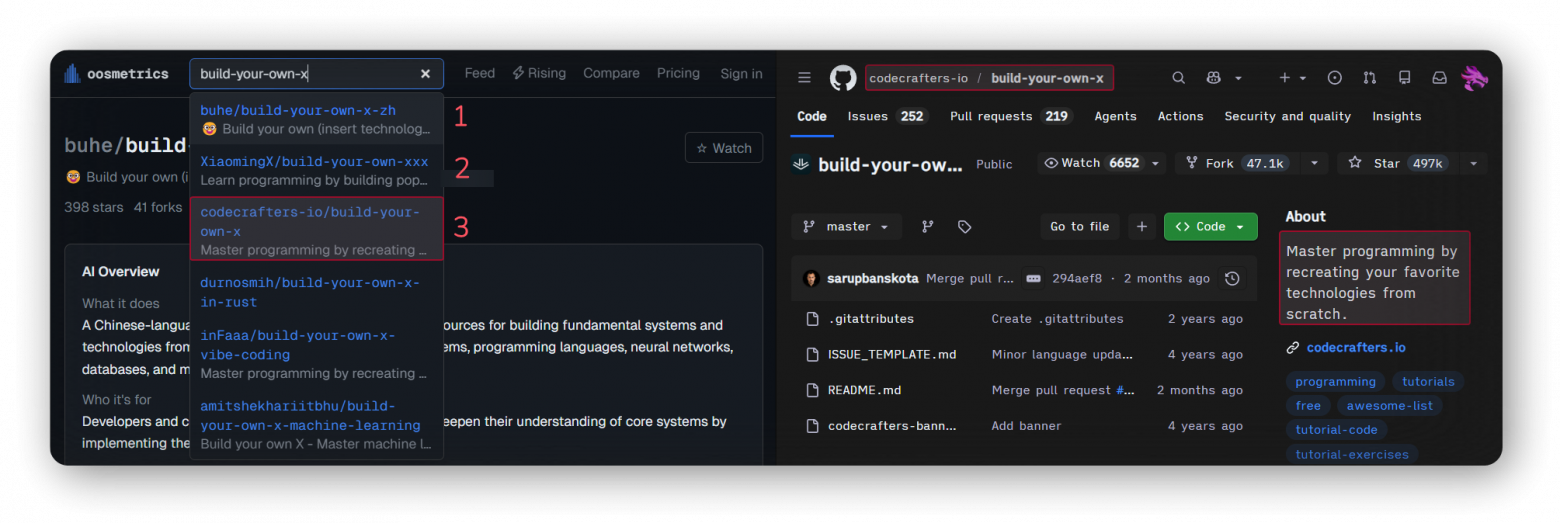
Task: Select buhe/build-your-own-x-zh search result
Action: pyautogui.click(x=316, y=119)
